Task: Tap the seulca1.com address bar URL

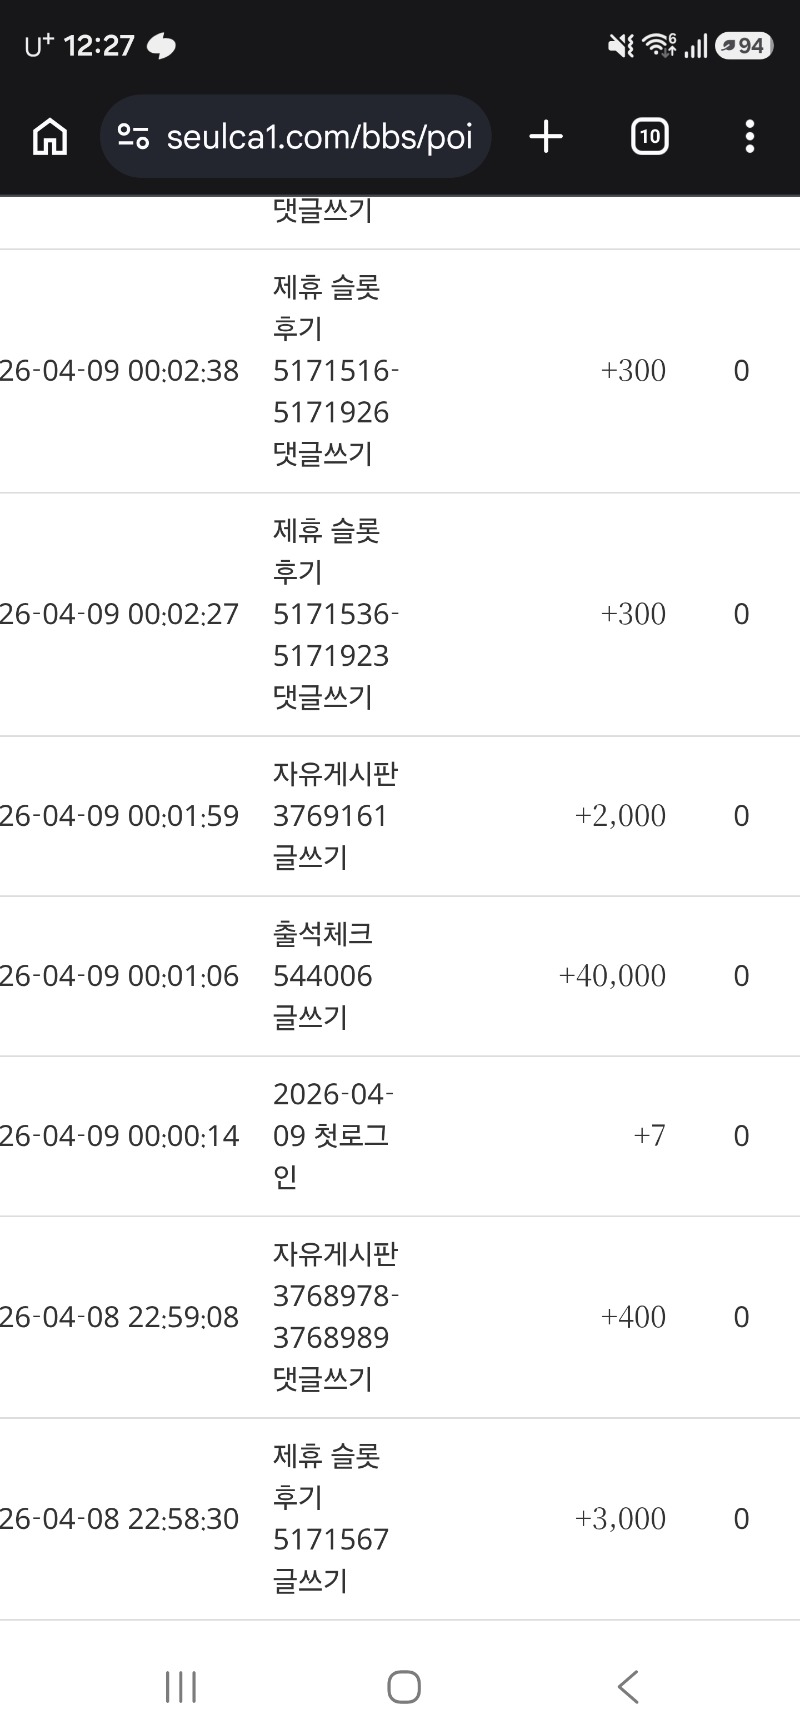Action: [x=319, y=137]
